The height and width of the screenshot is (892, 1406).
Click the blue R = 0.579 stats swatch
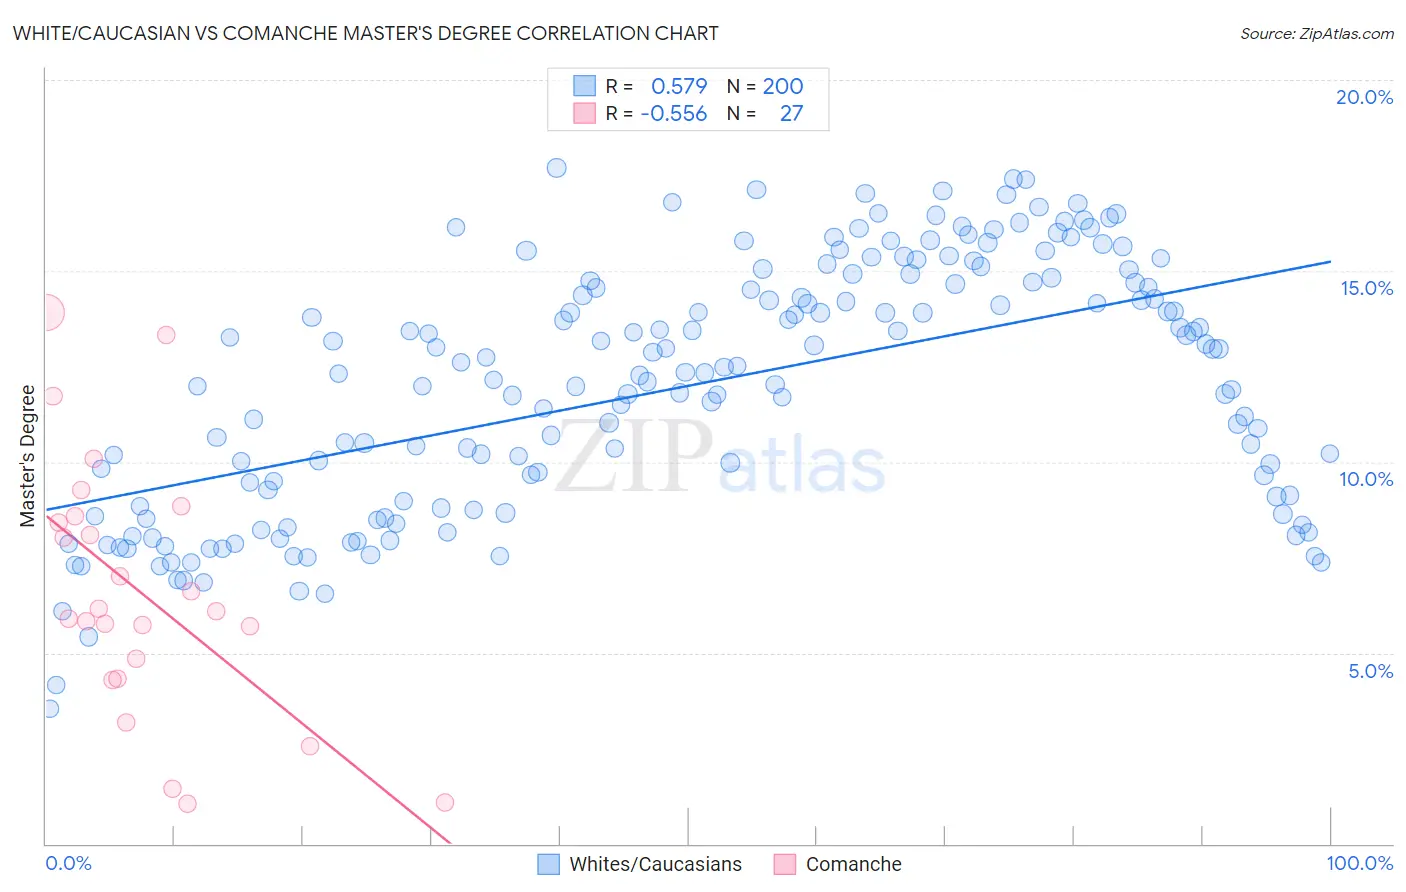[584, 86]
